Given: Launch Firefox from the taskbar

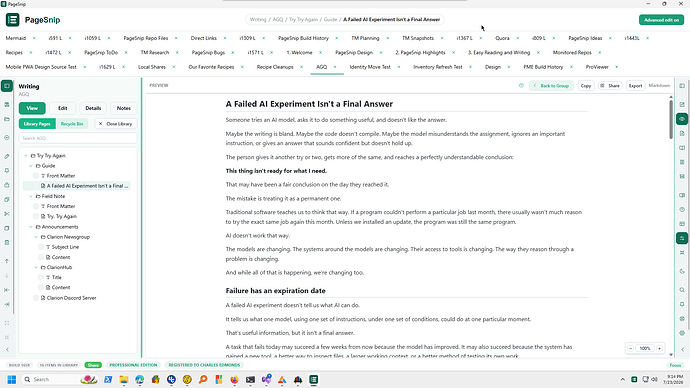Looking at the screenshot, I should (x=234, y=379).
